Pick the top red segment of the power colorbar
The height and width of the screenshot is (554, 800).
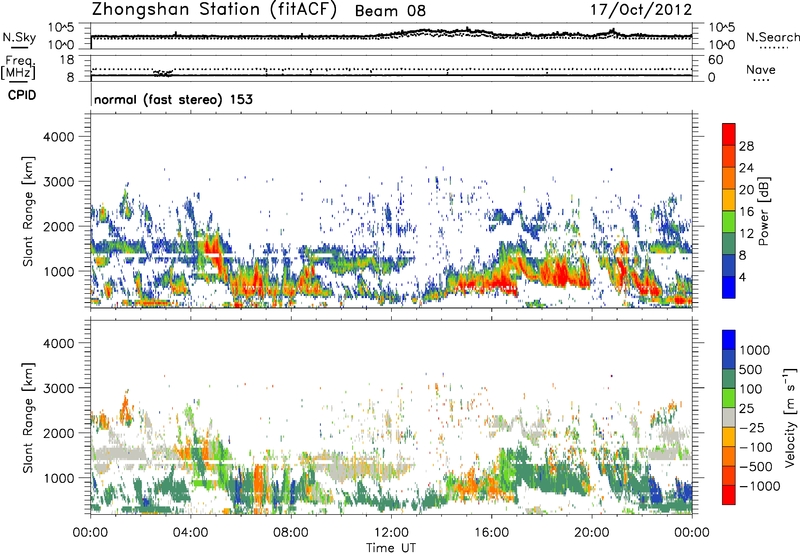pyautogui.click(x=729, y=135)
